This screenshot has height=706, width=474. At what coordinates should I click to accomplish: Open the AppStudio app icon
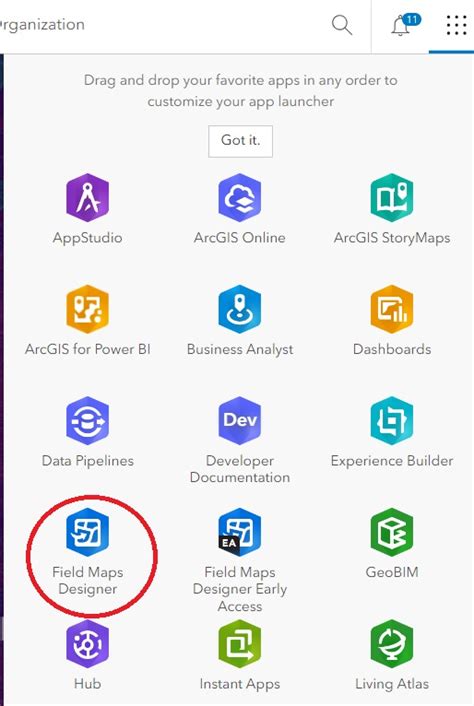pos(87,198)
